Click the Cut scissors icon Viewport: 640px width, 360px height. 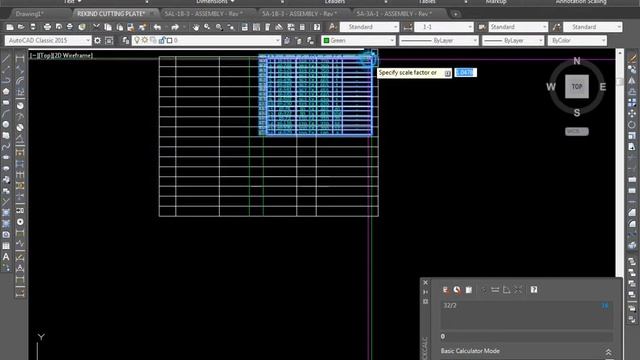pos(96,27)
